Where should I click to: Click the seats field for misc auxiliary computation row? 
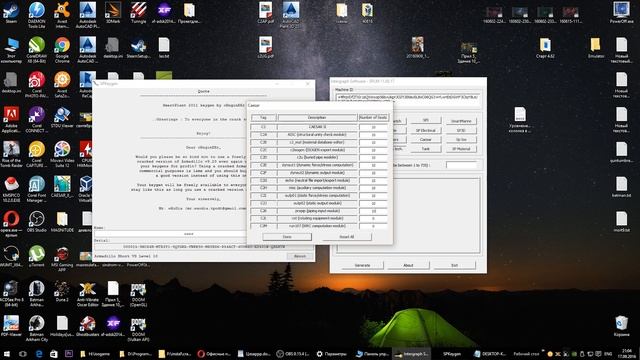(373, 188)
